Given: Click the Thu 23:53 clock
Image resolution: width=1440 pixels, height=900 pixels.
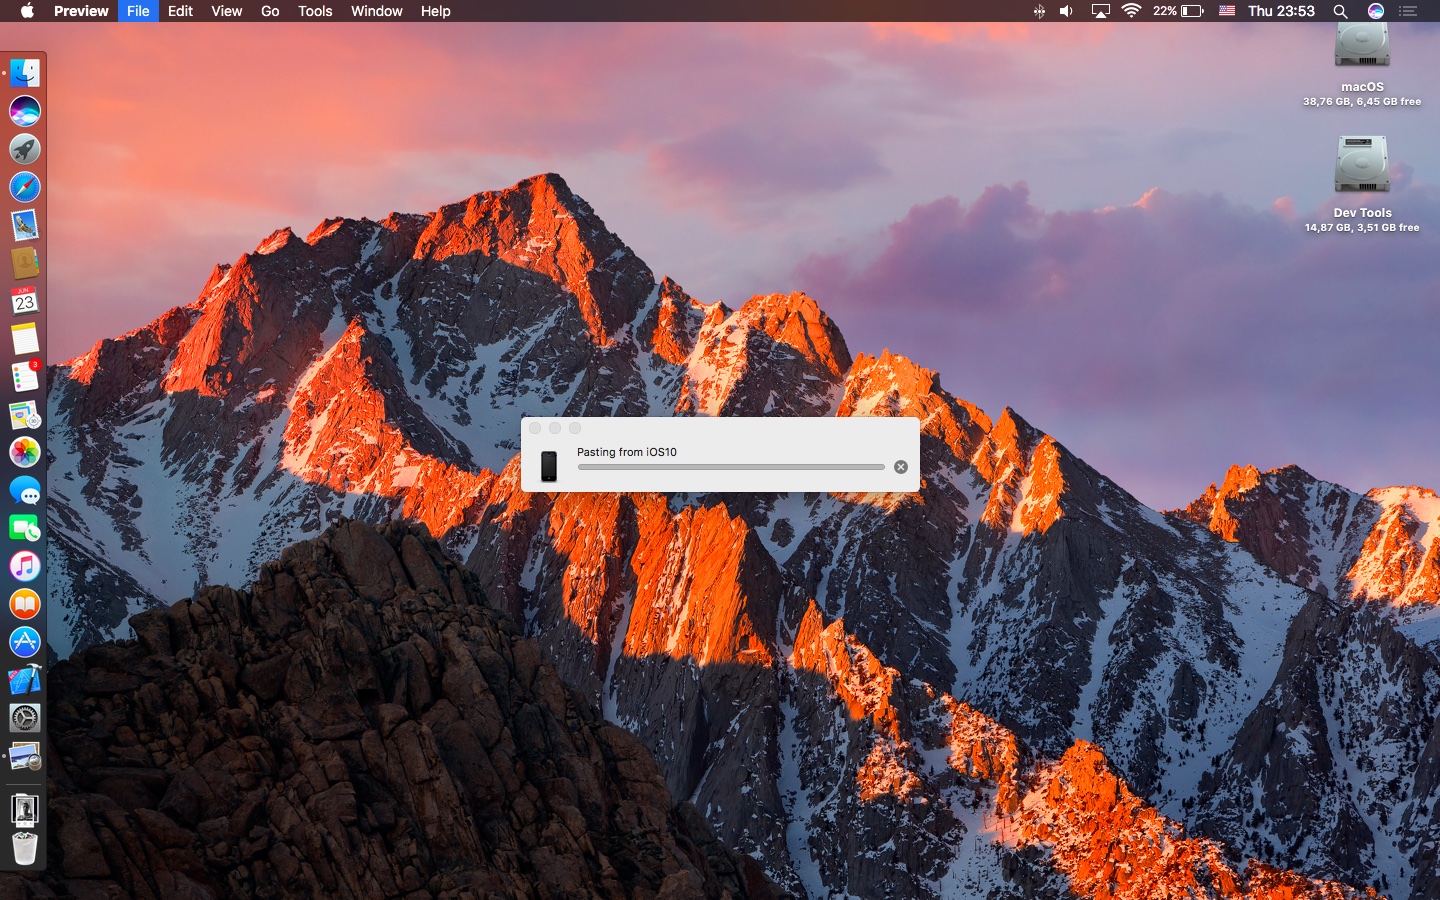Looking at the screenshot, I should point(1281,11).
